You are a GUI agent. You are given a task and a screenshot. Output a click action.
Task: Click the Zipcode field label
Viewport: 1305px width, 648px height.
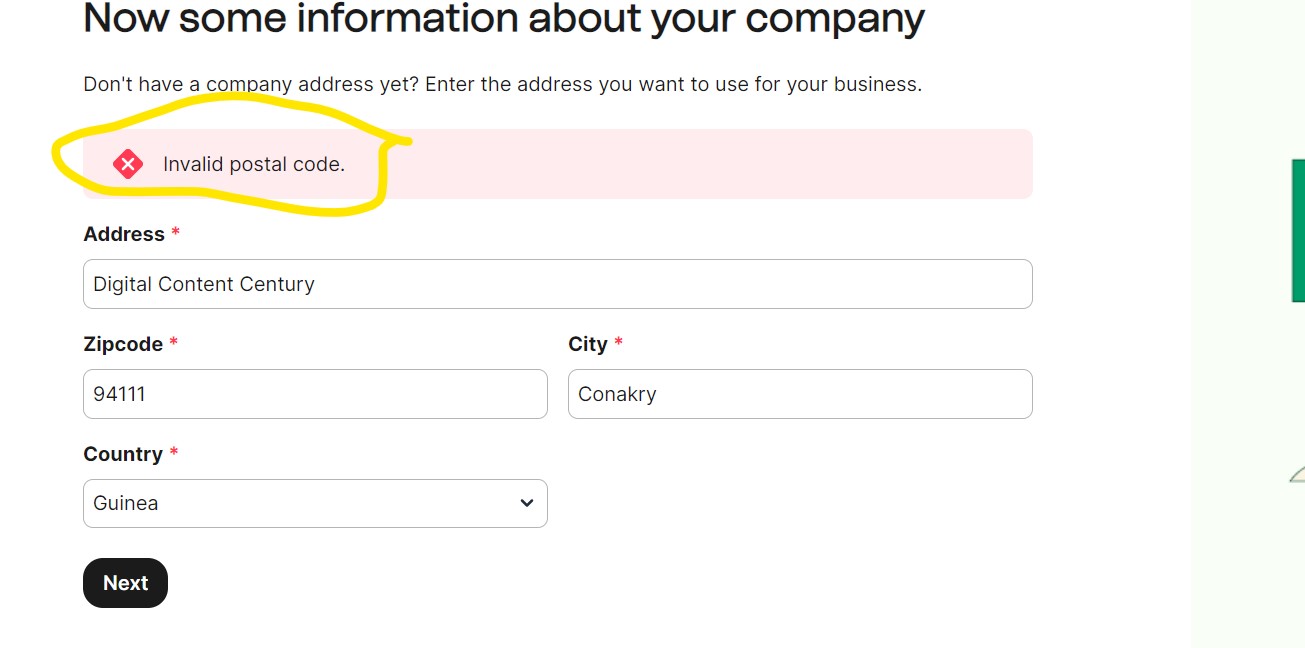coord(123,344)
